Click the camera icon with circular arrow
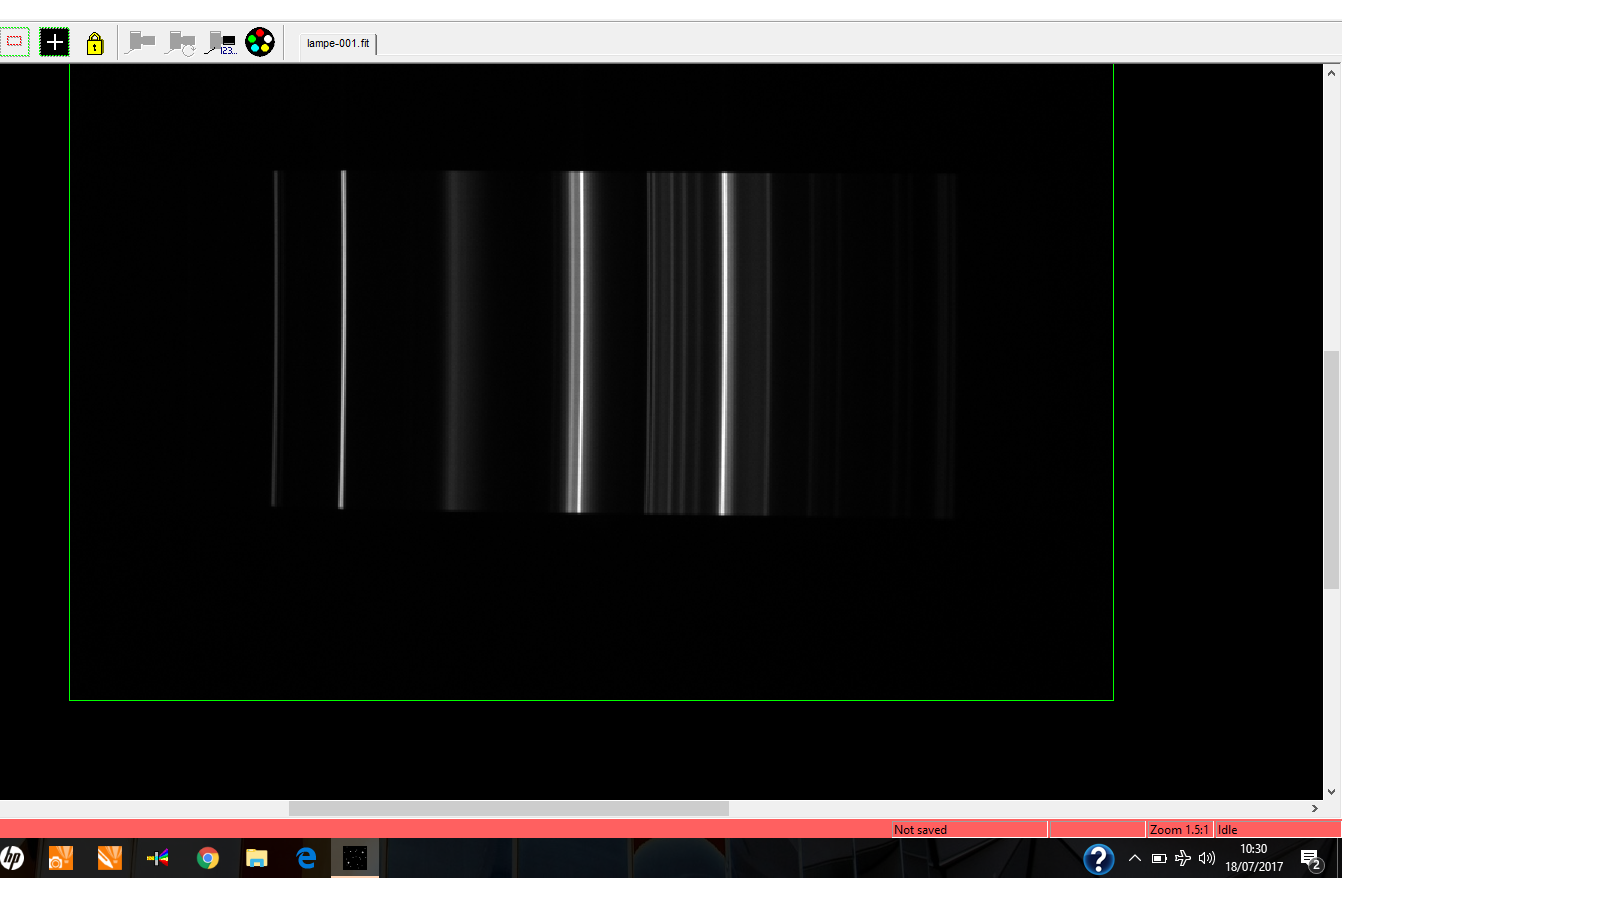The width and height of the screenshot is (1600, 900). (x=181, y=43)
